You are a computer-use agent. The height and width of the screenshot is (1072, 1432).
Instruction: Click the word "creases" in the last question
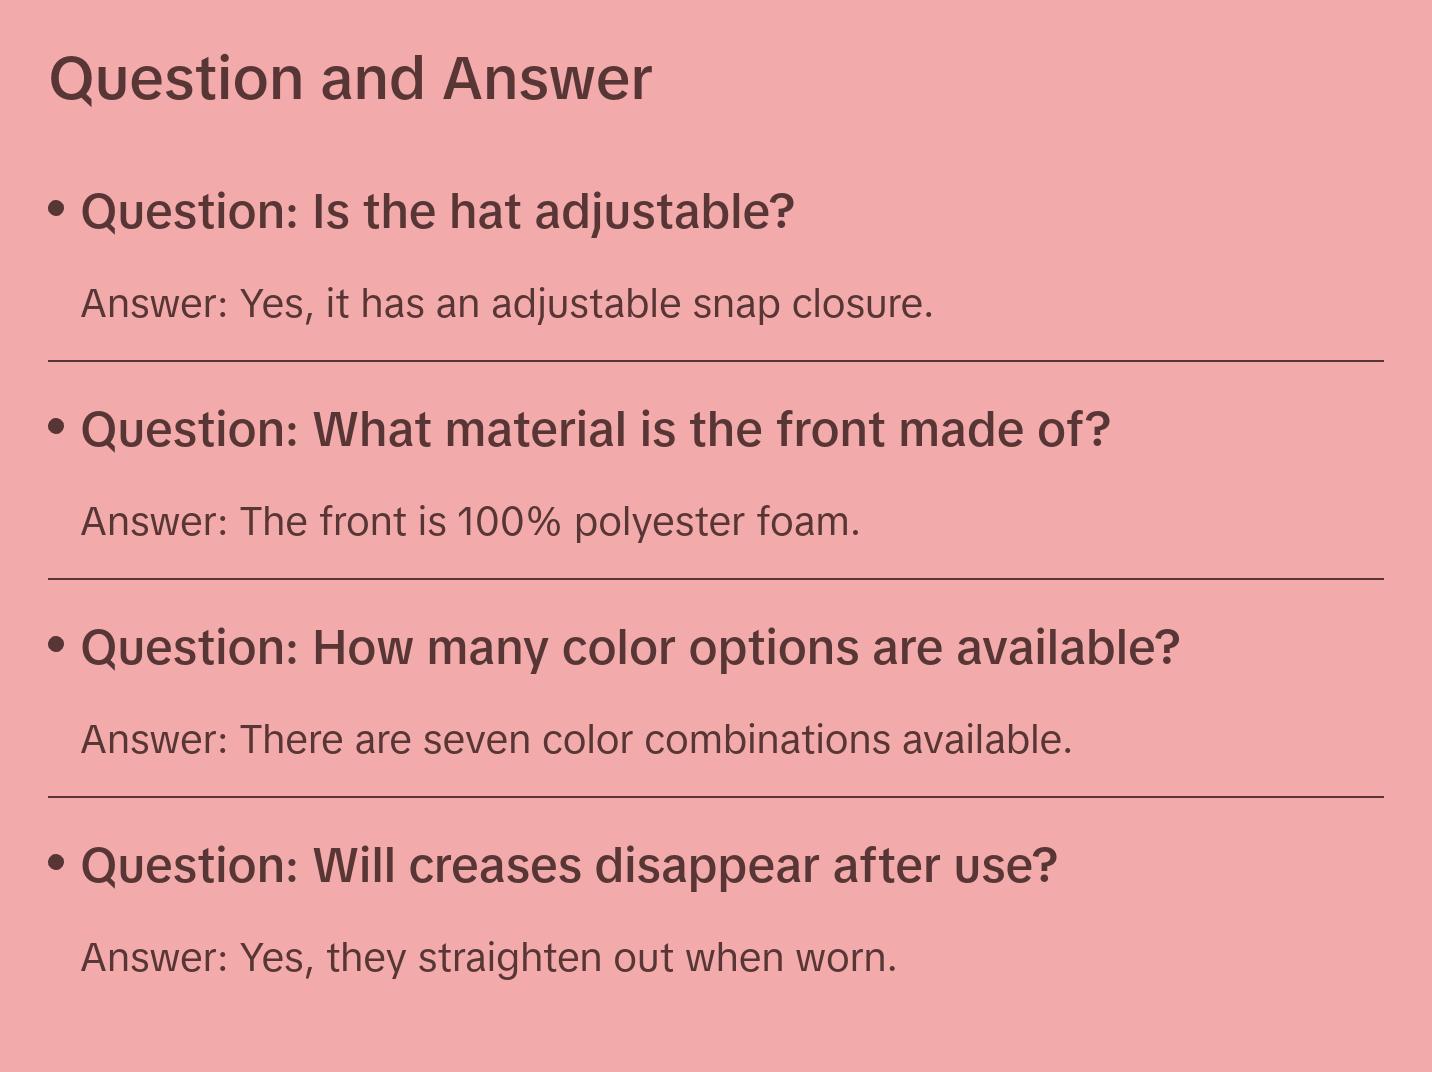[x=494, y=866]
